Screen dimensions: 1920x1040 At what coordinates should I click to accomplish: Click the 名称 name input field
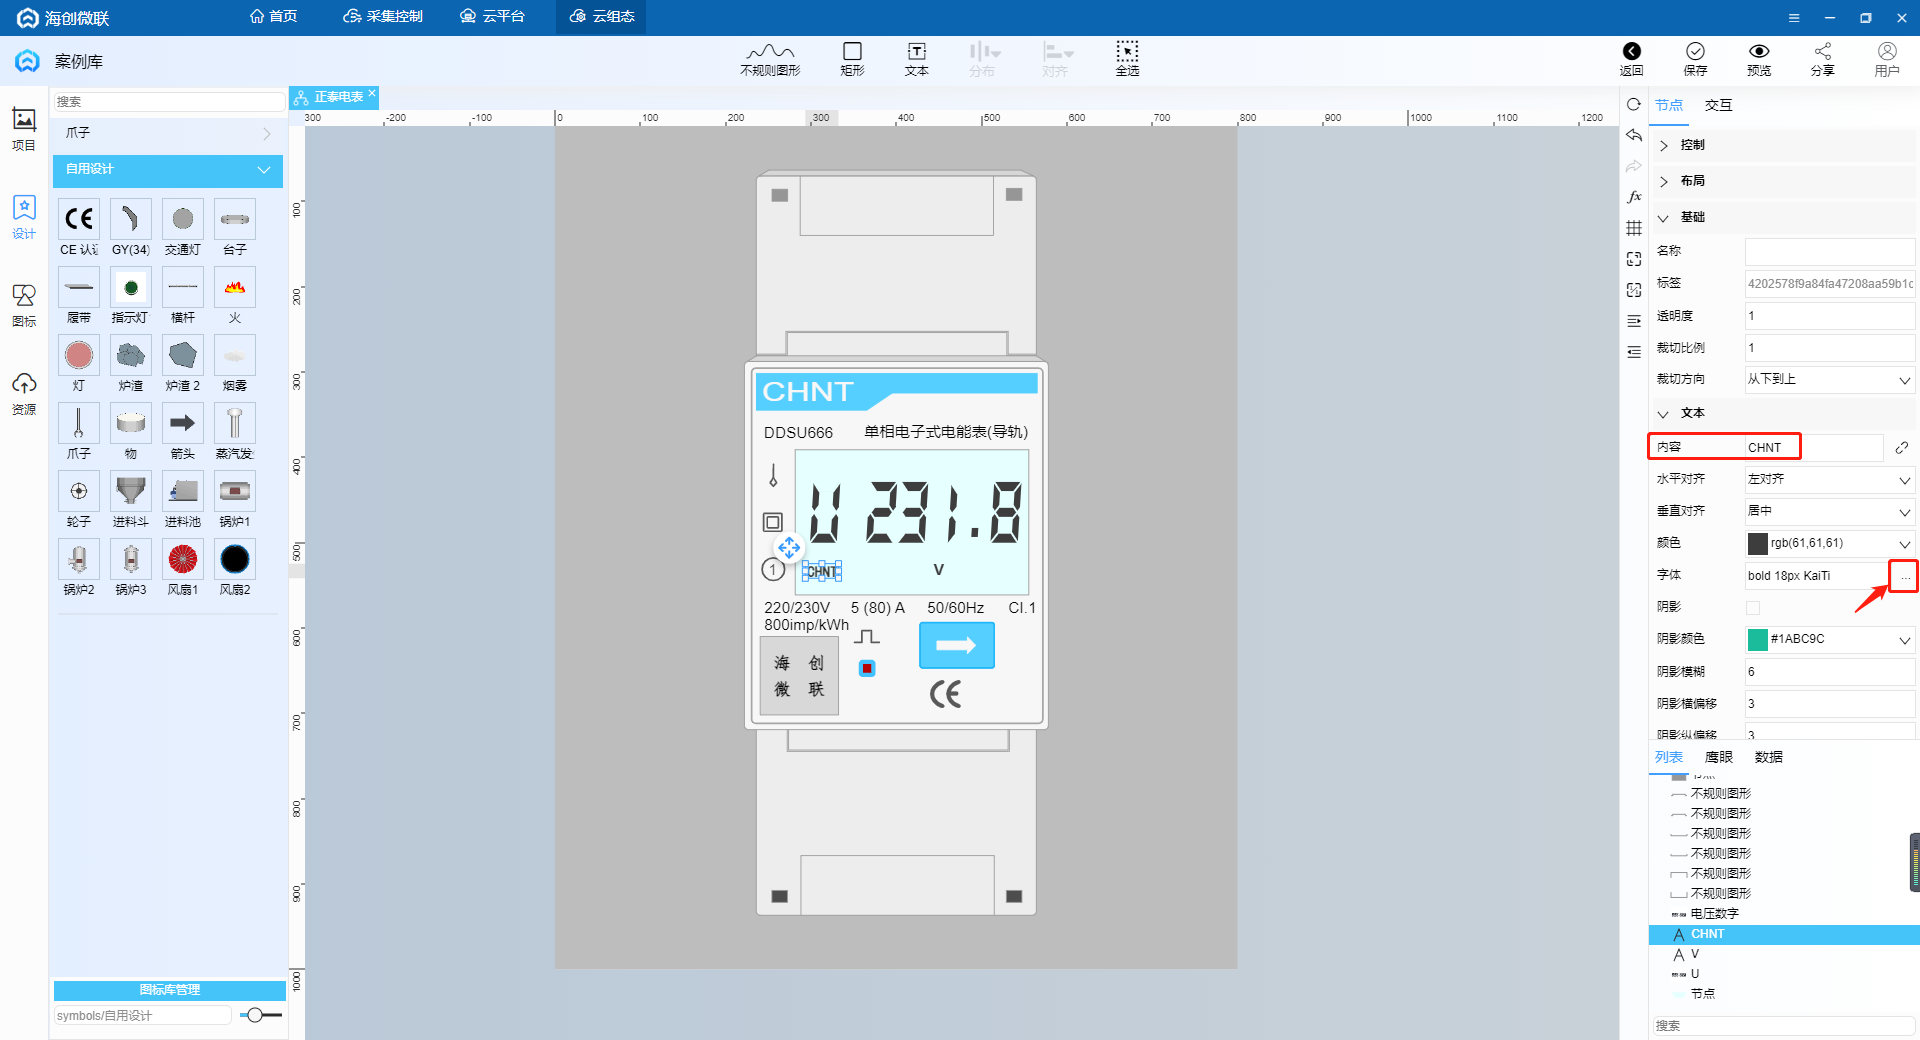point(1830,251)
